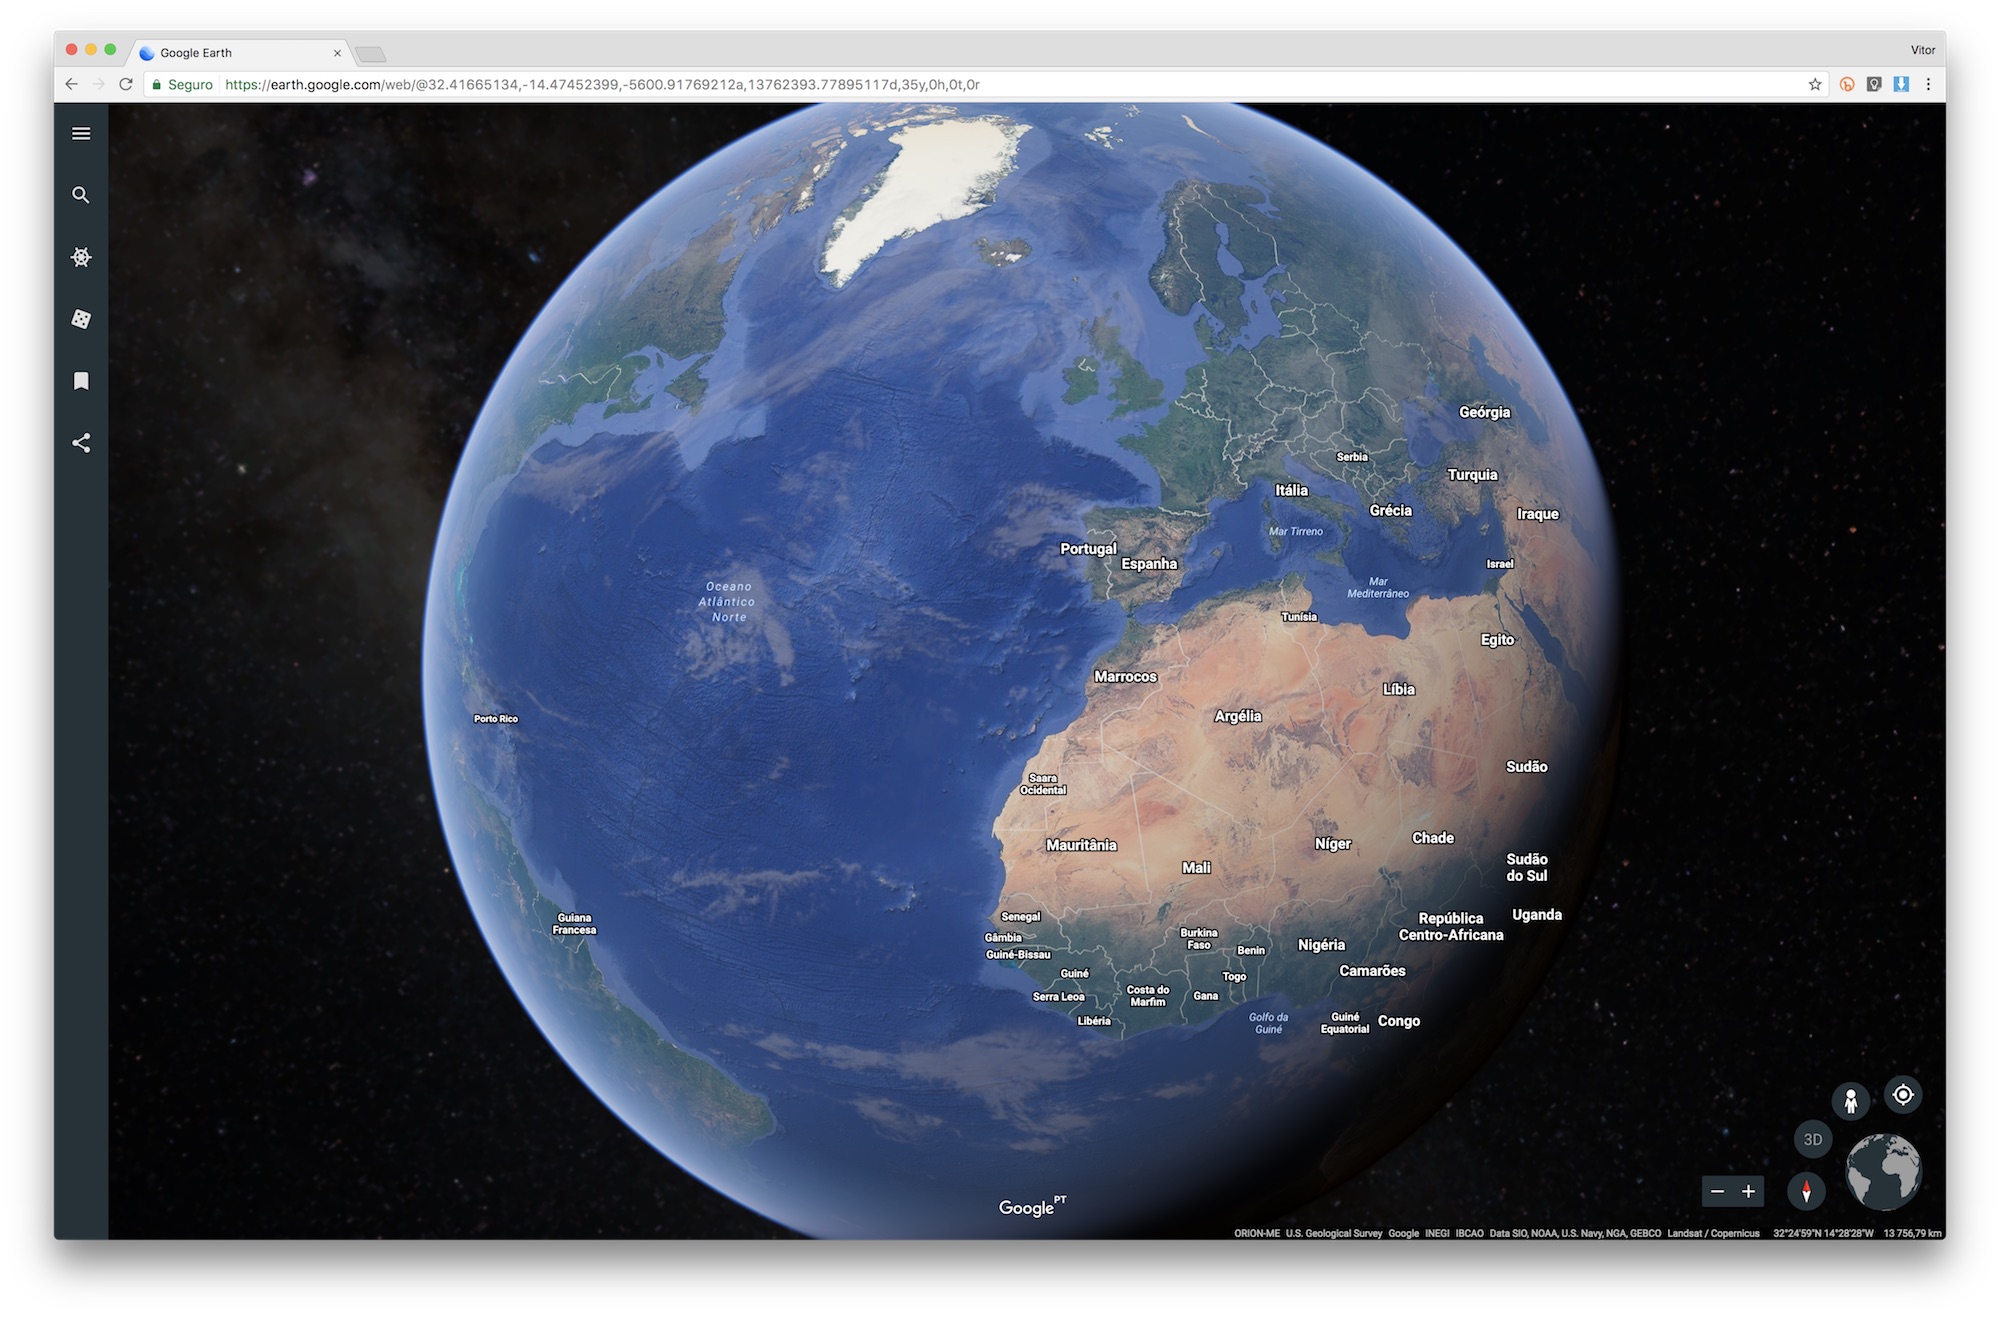Click the 13 756,79 km altitude readout
2000x1317 pixels.
[x=1912, y=1233]
